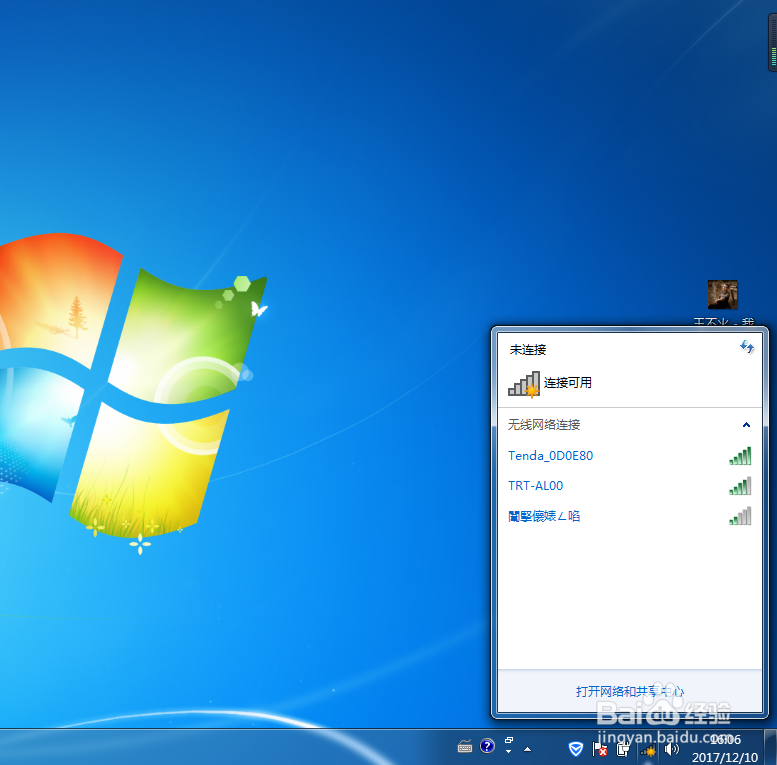Open 打开网络和共享中心 link
The image size is (777, 765).
[629, 691]
